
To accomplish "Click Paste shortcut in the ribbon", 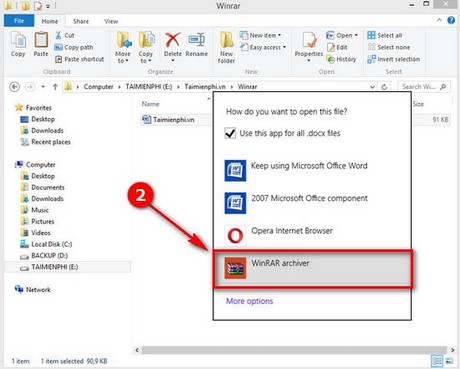I will (80, 59).
